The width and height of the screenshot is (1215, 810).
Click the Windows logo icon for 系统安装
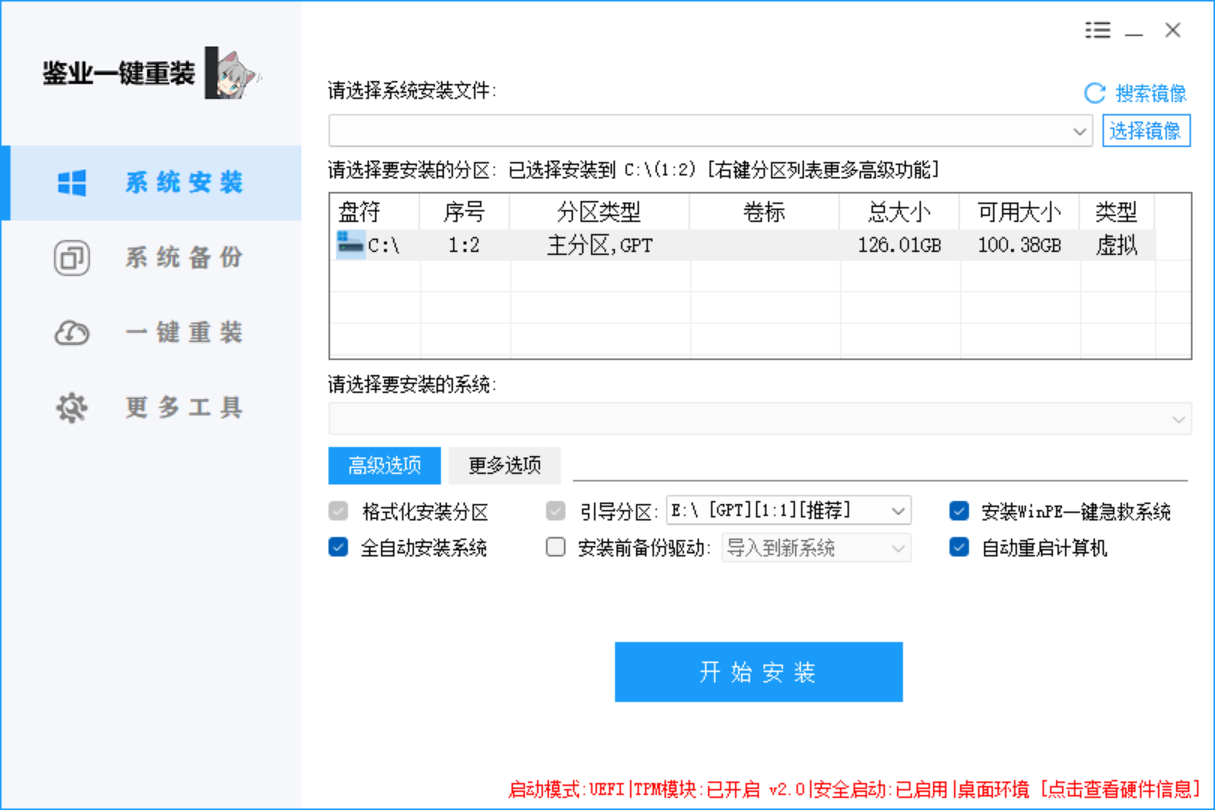coord(72,183)
